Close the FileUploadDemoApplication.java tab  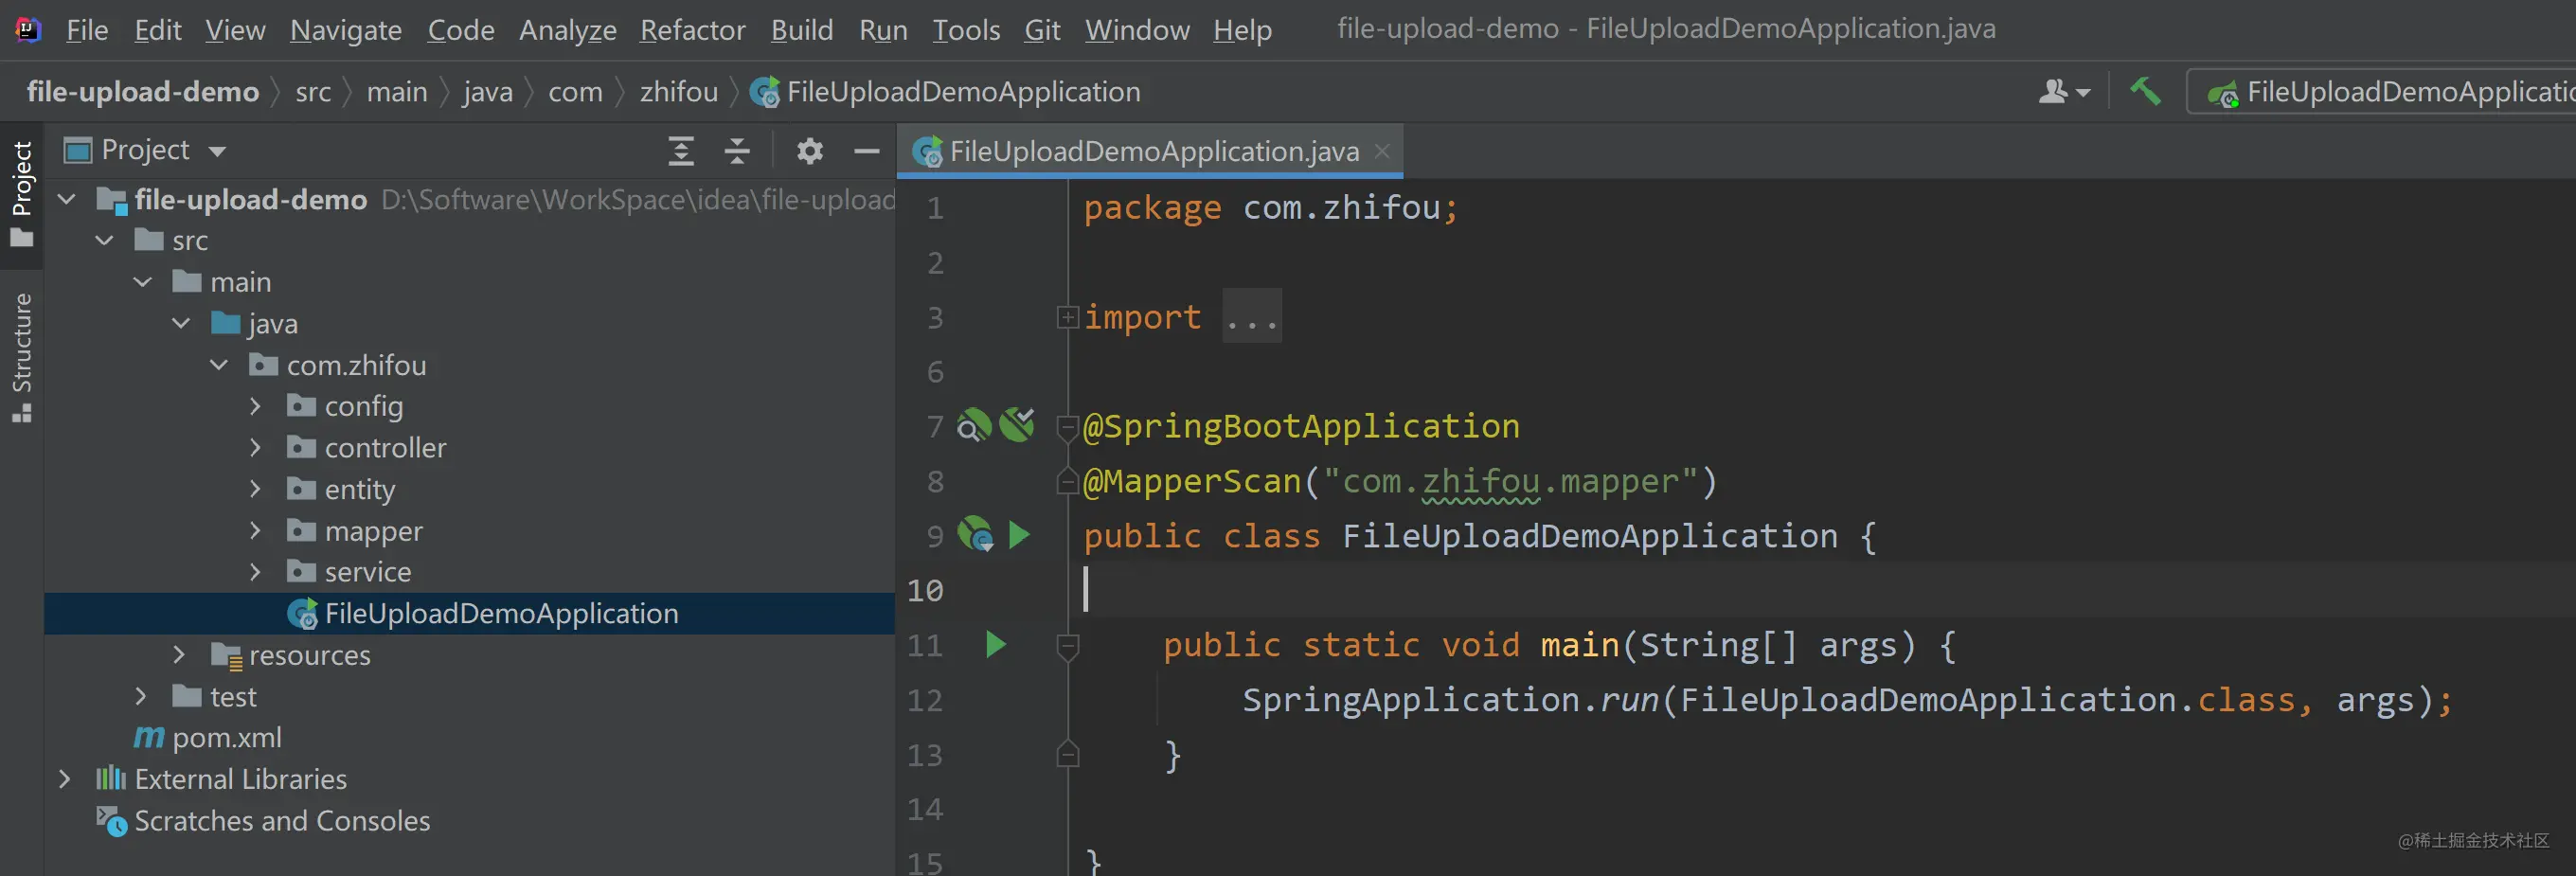(x=1382, y=151)
